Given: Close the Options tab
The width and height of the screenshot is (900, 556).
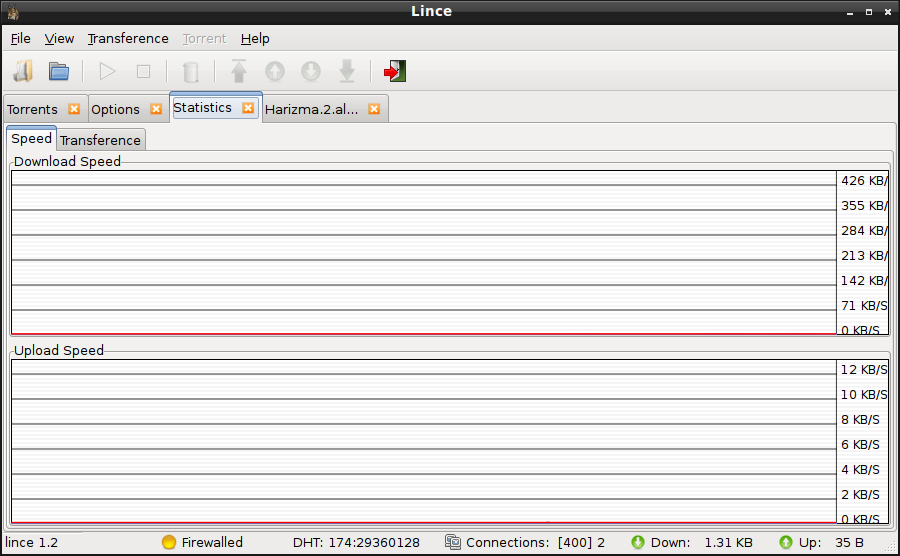Looking at the screenshot, I should [x=156, y=108].
